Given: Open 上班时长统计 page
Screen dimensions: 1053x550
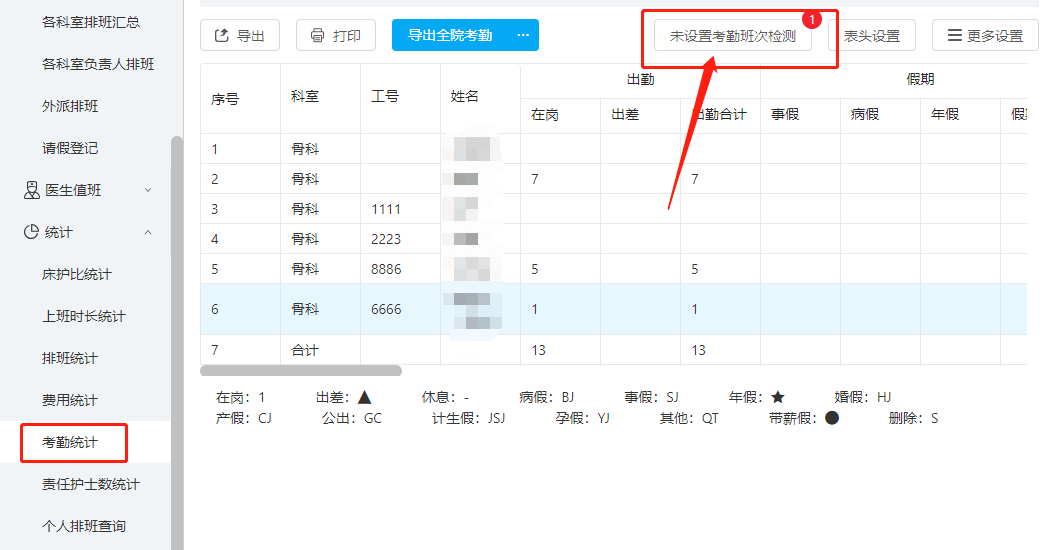Looking at the screenshot, I should tap(84, 316).
